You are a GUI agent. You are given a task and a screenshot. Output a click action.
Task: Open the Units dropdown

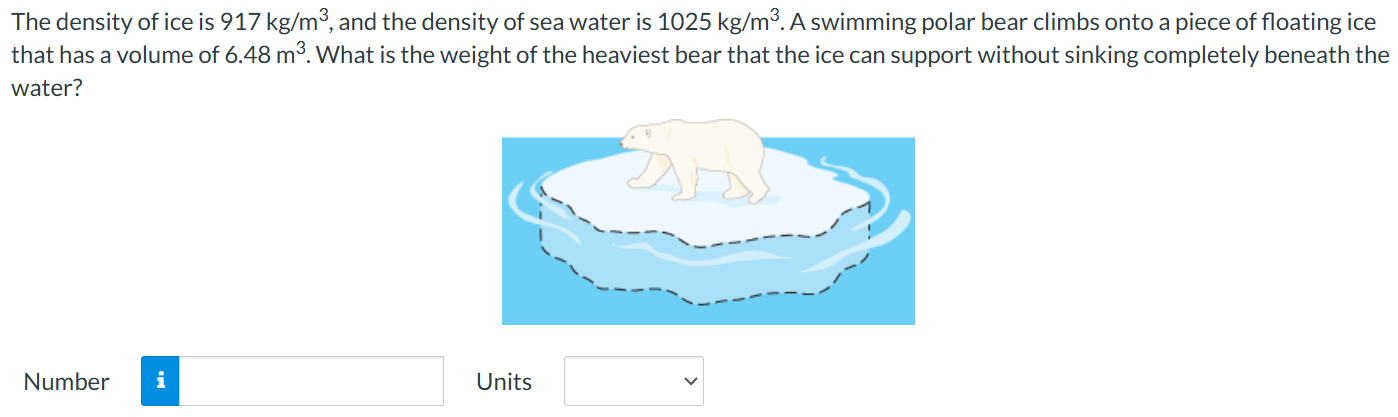tap(634, 381)
